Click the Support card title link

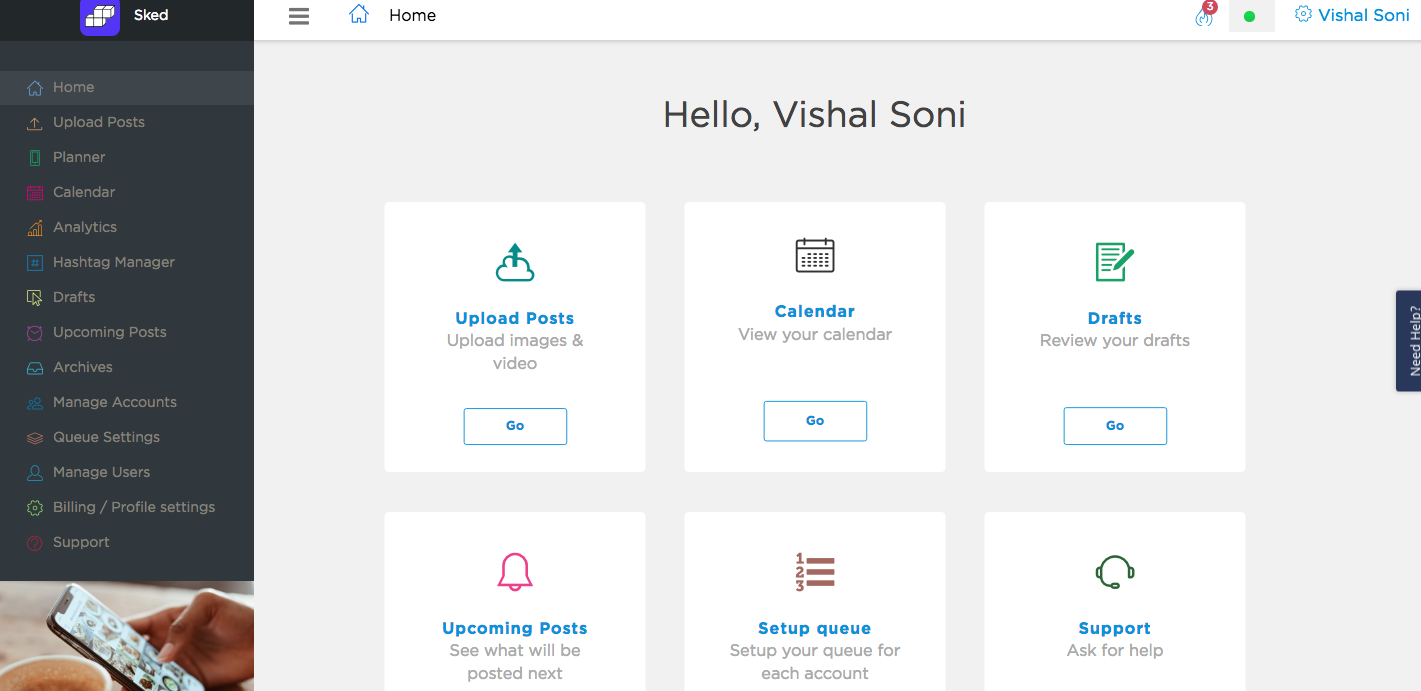(x=1115, y=629)
